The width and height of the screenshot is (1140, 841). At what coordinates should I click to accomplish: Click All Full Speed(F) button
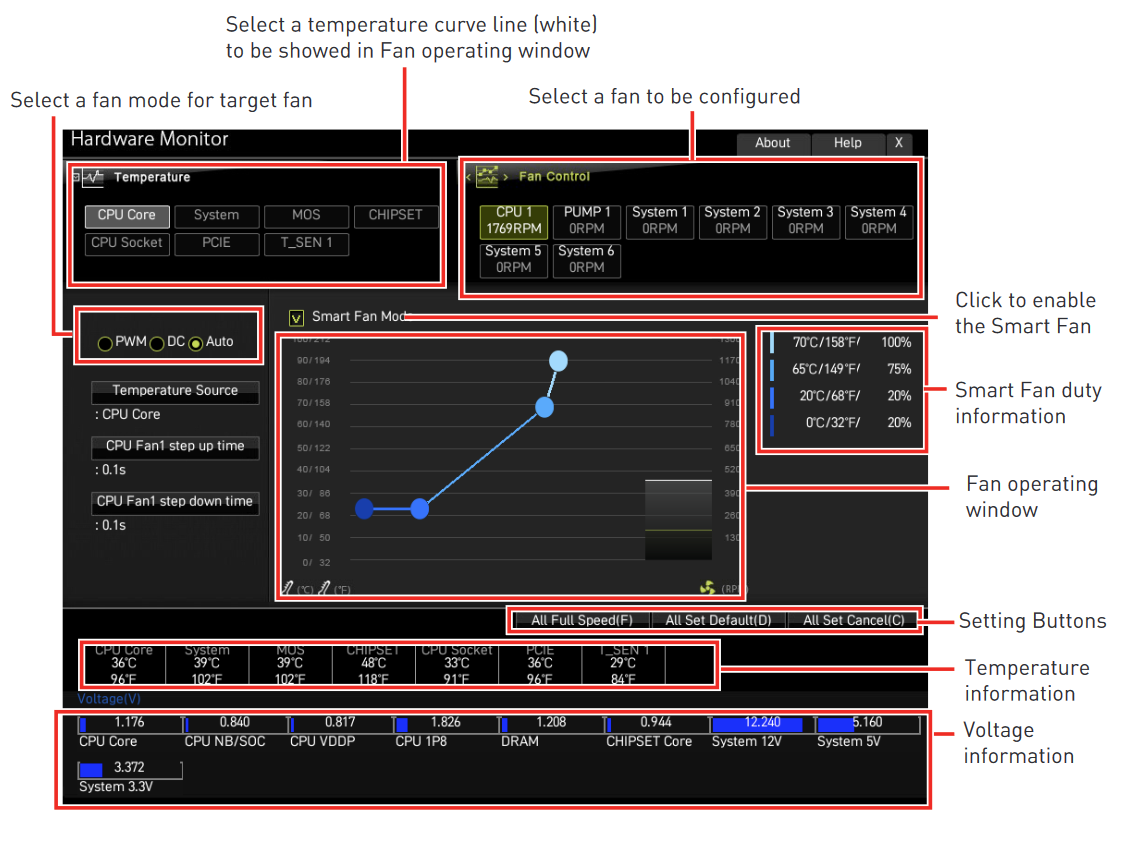coord(582,621)
